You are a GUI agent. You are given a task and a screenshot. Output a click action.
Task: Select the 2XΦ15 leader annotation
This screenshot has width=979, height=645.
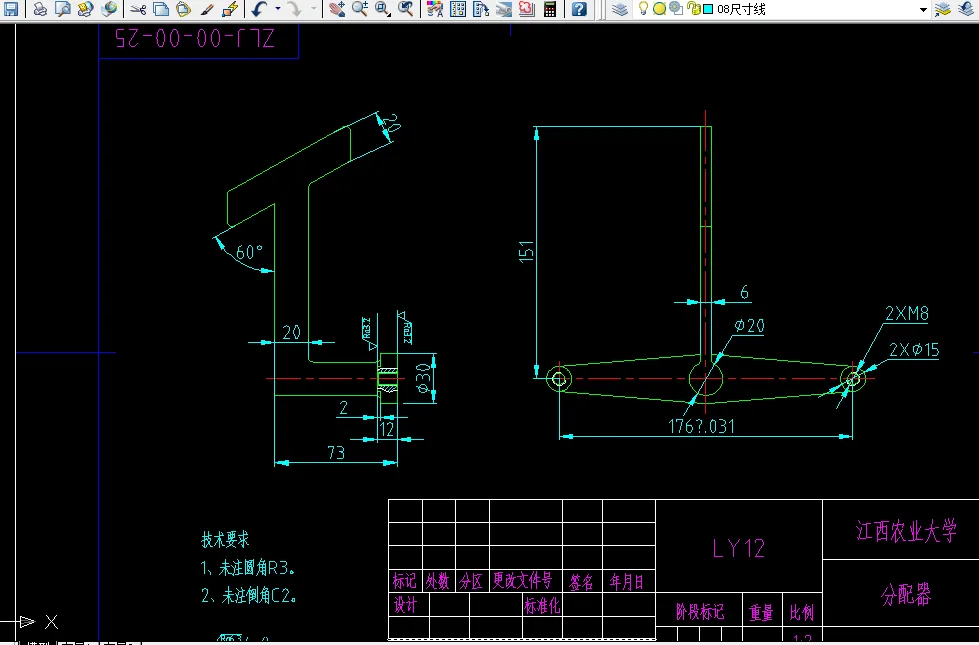[914, 350]
